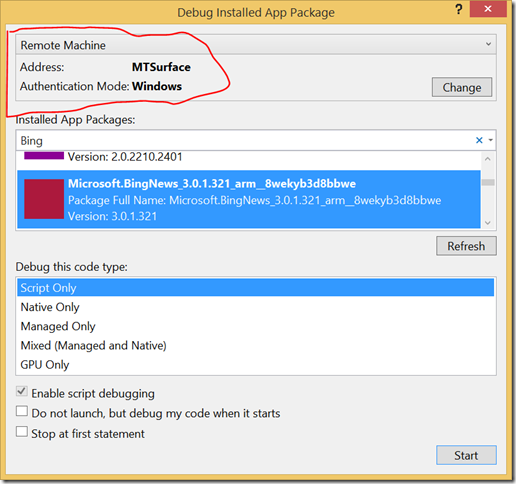The width and height of the screenshot is (516, 484).
Task: Check Do not launch, but debug option
Action: click(22, 411)
